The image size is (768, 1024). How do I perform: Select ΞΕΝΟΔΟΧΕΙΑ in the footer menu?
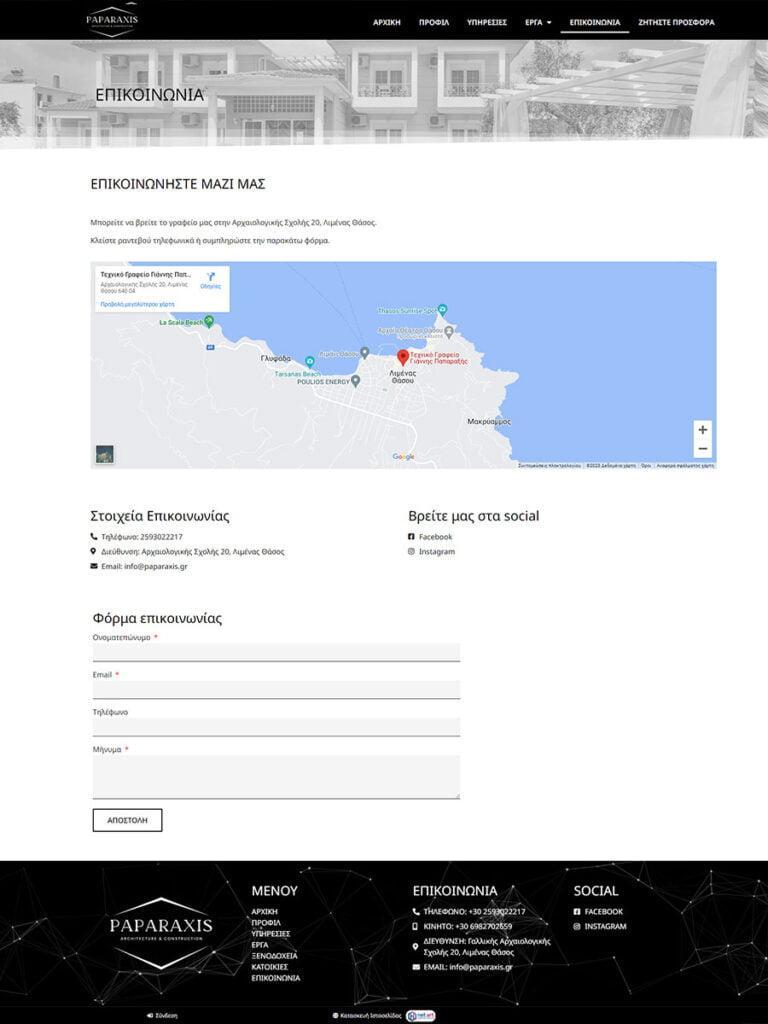[x=274, y=956]
